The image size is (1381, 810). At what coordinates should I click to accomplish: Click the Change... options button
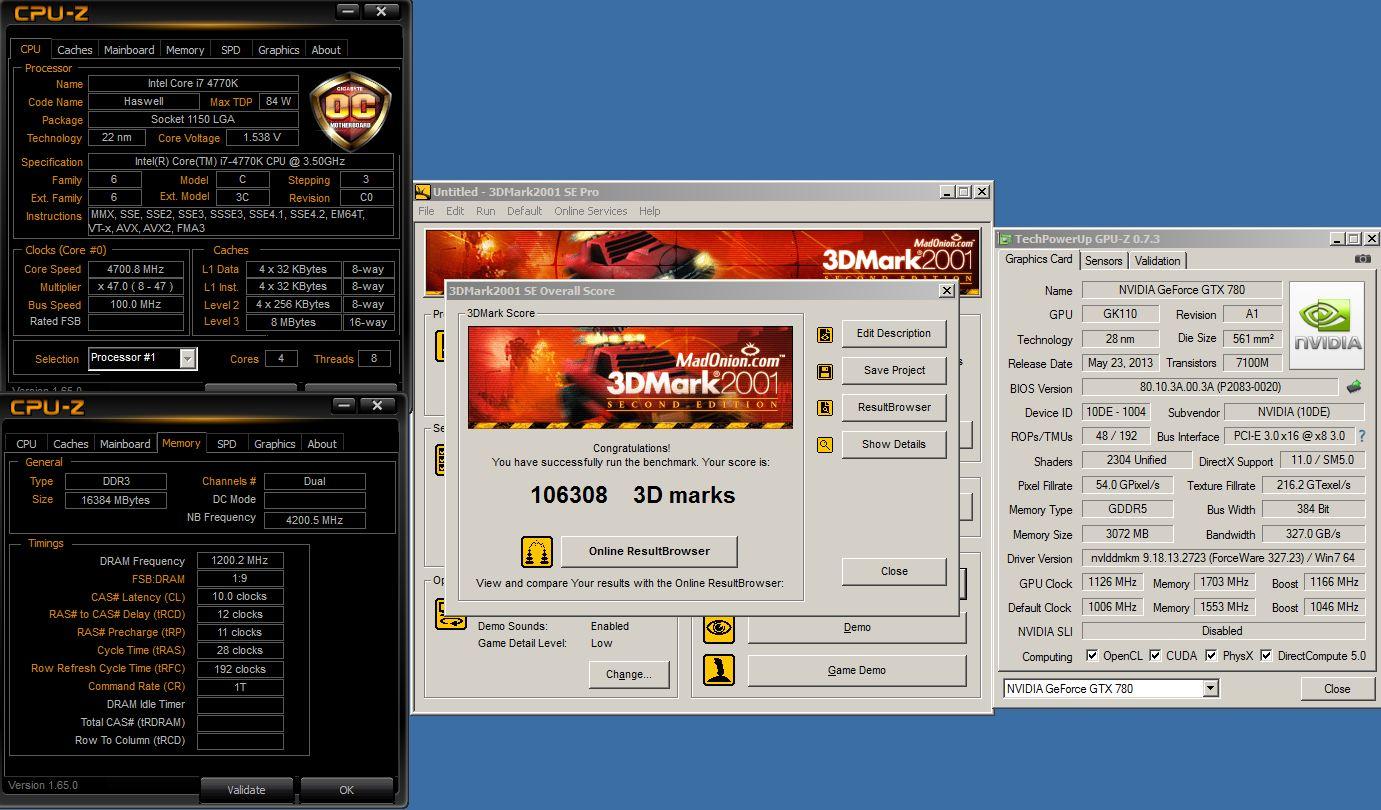click(628, 674)
